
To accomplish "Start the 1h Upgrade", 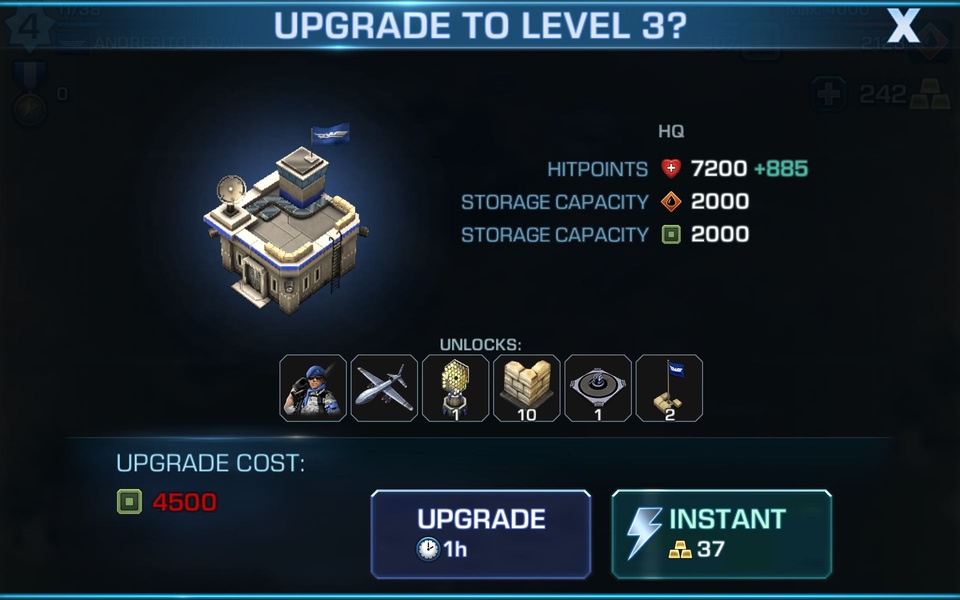I will coord(481,534).
